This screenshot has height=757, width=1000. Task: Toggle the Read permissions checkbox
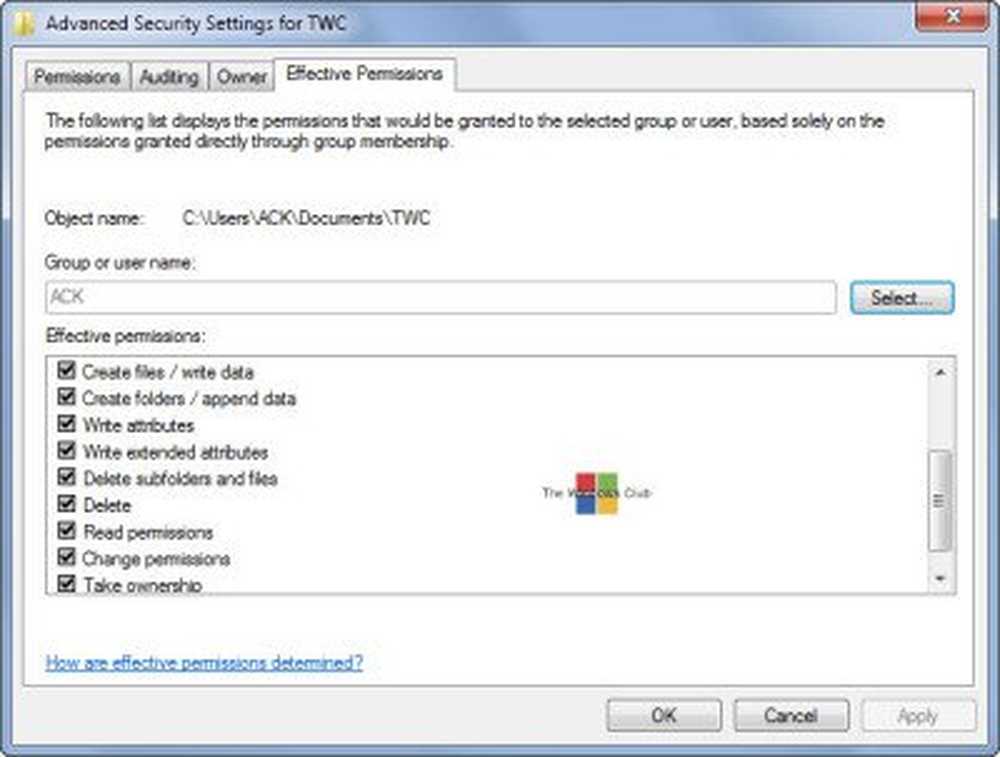(67, 531)
